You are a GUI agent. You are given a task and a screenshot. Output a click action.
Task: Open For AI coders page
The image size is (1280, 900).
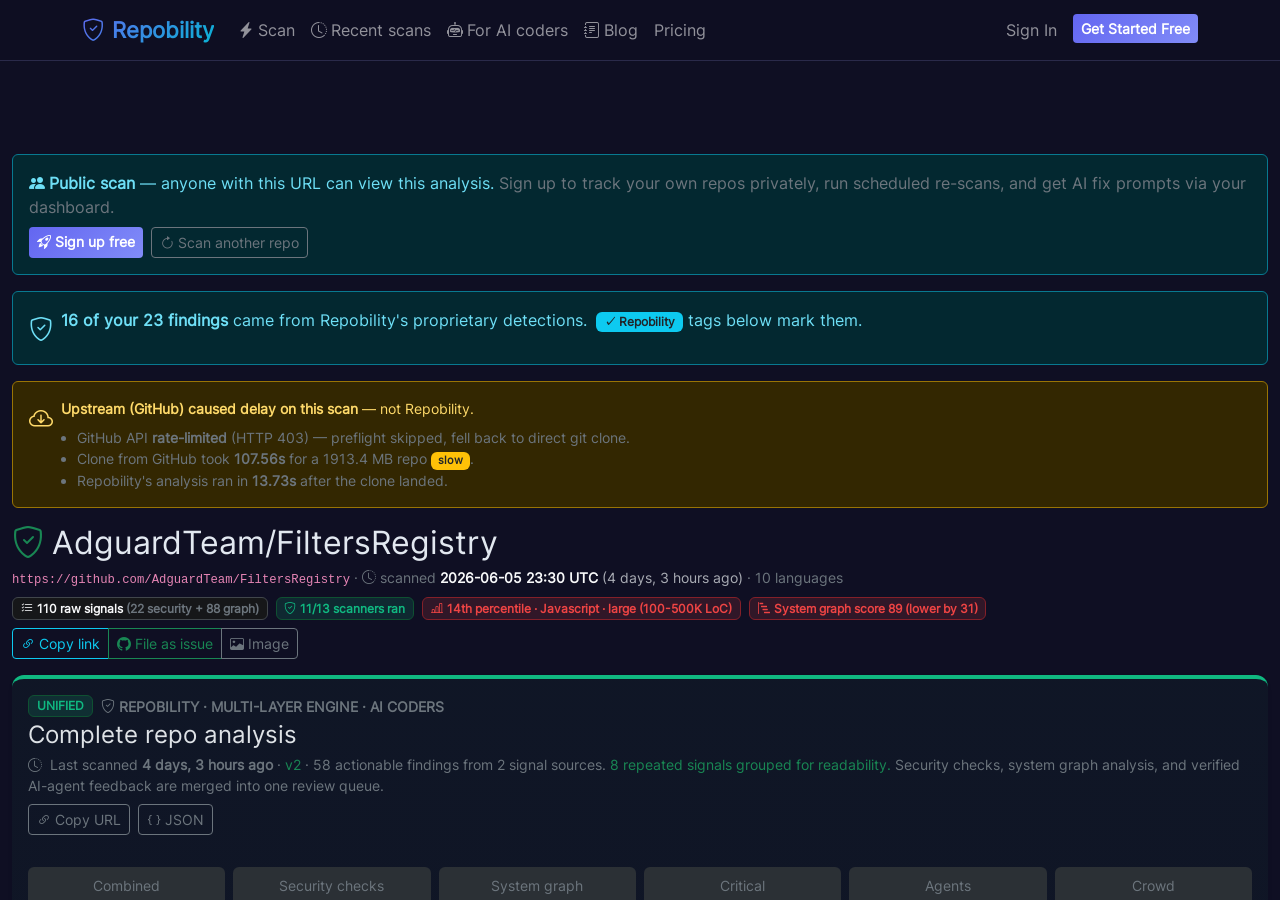point(508,30)
